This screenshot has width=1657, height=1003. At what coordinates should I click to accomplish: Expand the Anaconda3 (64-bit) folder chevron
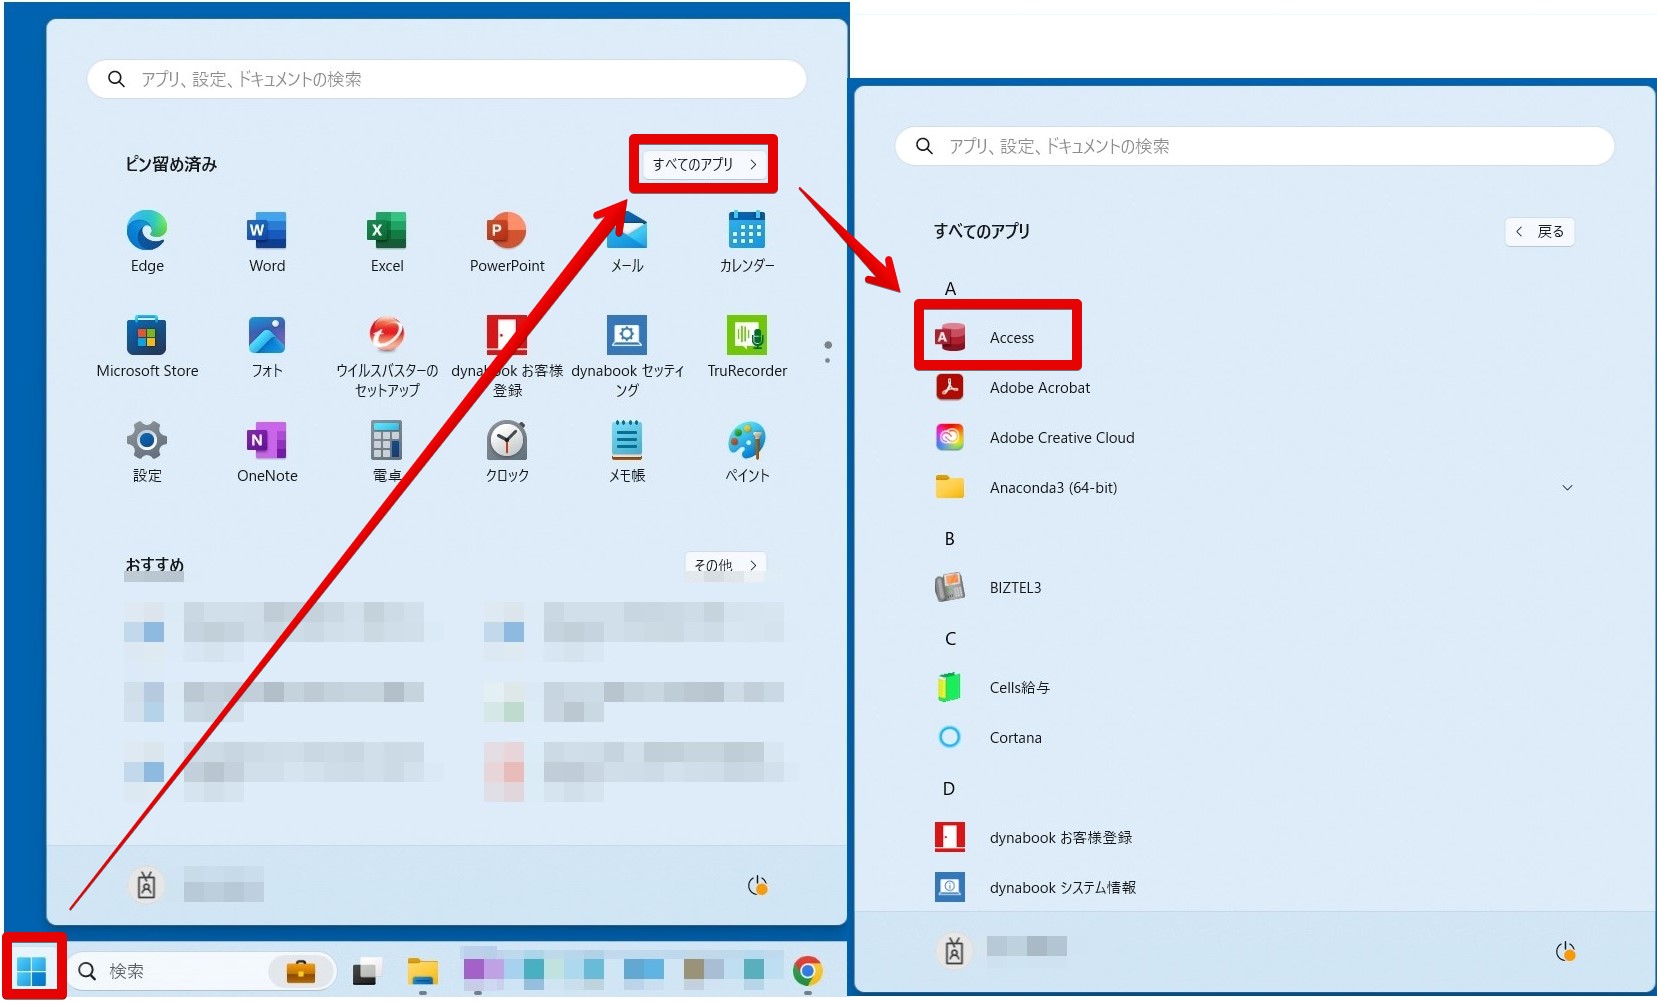[x=1567, y=488]
